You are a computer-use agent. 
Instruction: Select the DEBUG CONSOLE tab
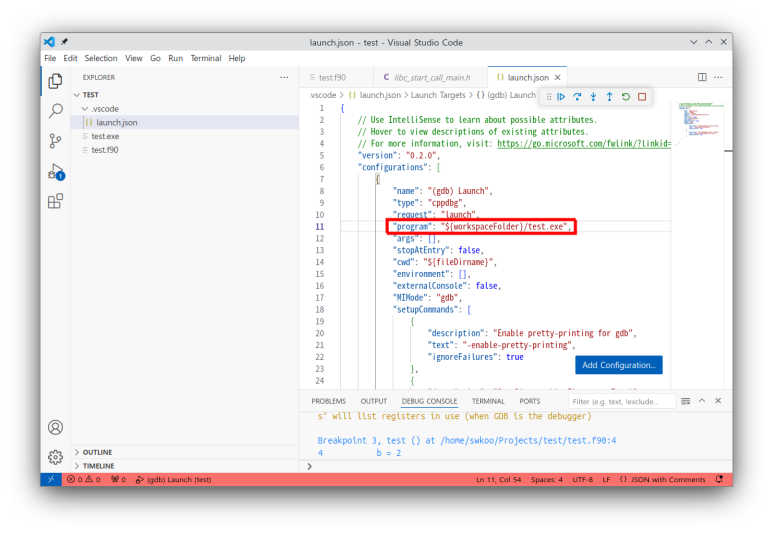(x=429, y=401)
